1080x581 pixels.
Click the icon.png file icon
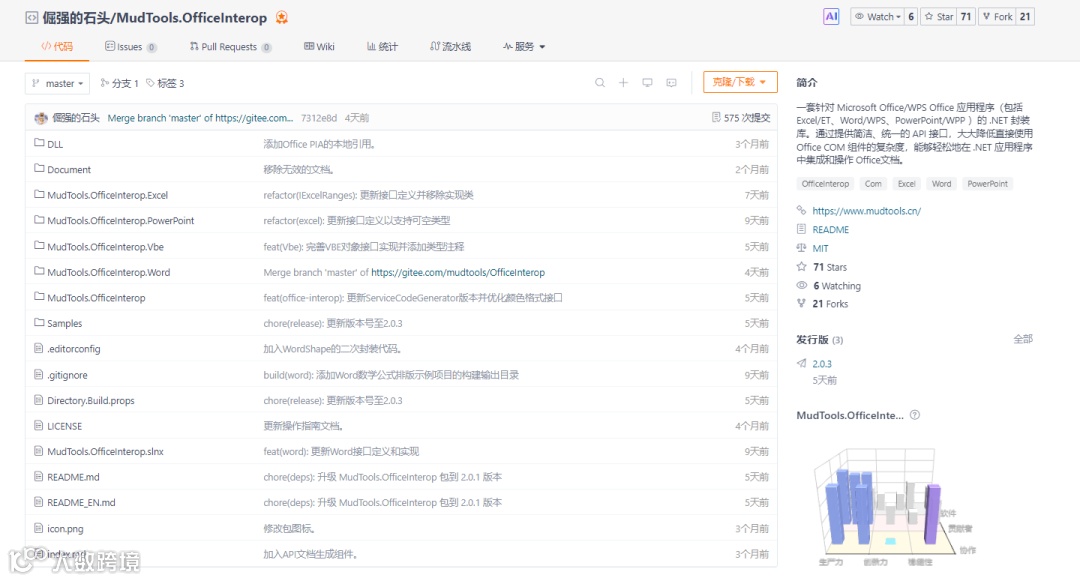[39, 528]
